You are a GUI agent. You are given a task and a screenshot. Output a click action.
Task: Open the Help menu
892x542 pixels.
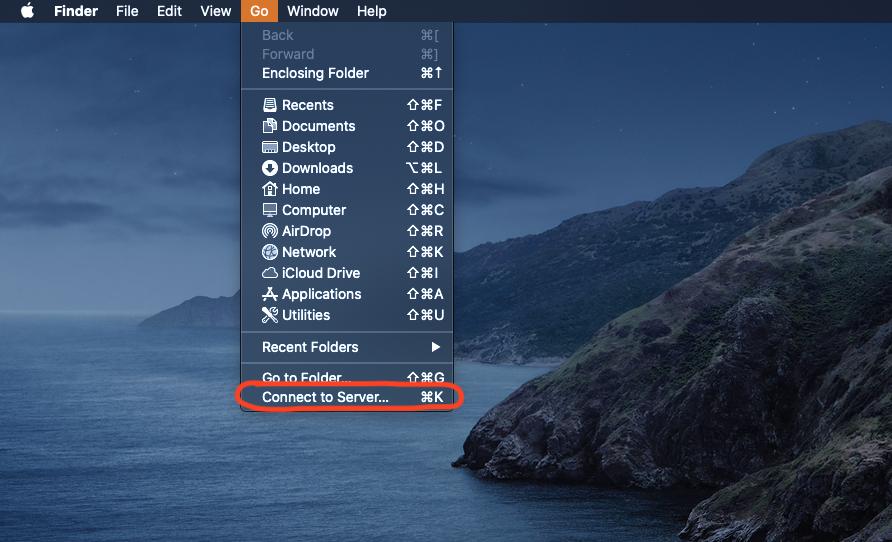click(x=371, y=11)
